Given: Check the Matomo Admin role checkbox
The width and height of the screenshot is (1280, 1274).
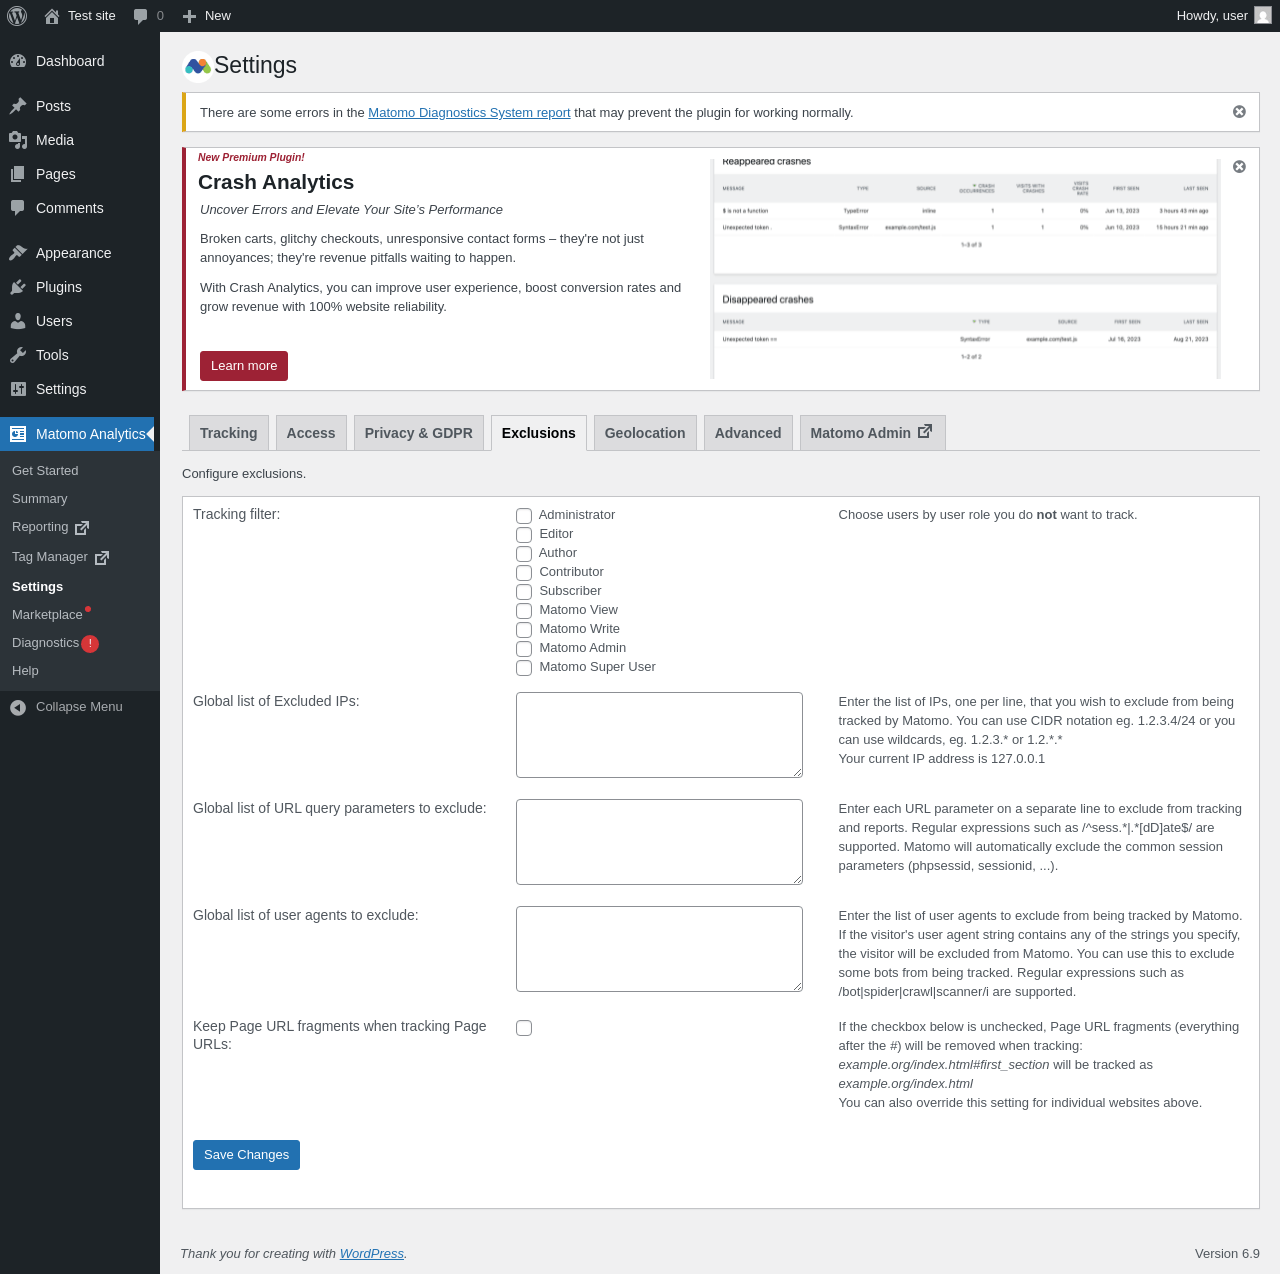Looking at the screenshot, I should point(524,649).
